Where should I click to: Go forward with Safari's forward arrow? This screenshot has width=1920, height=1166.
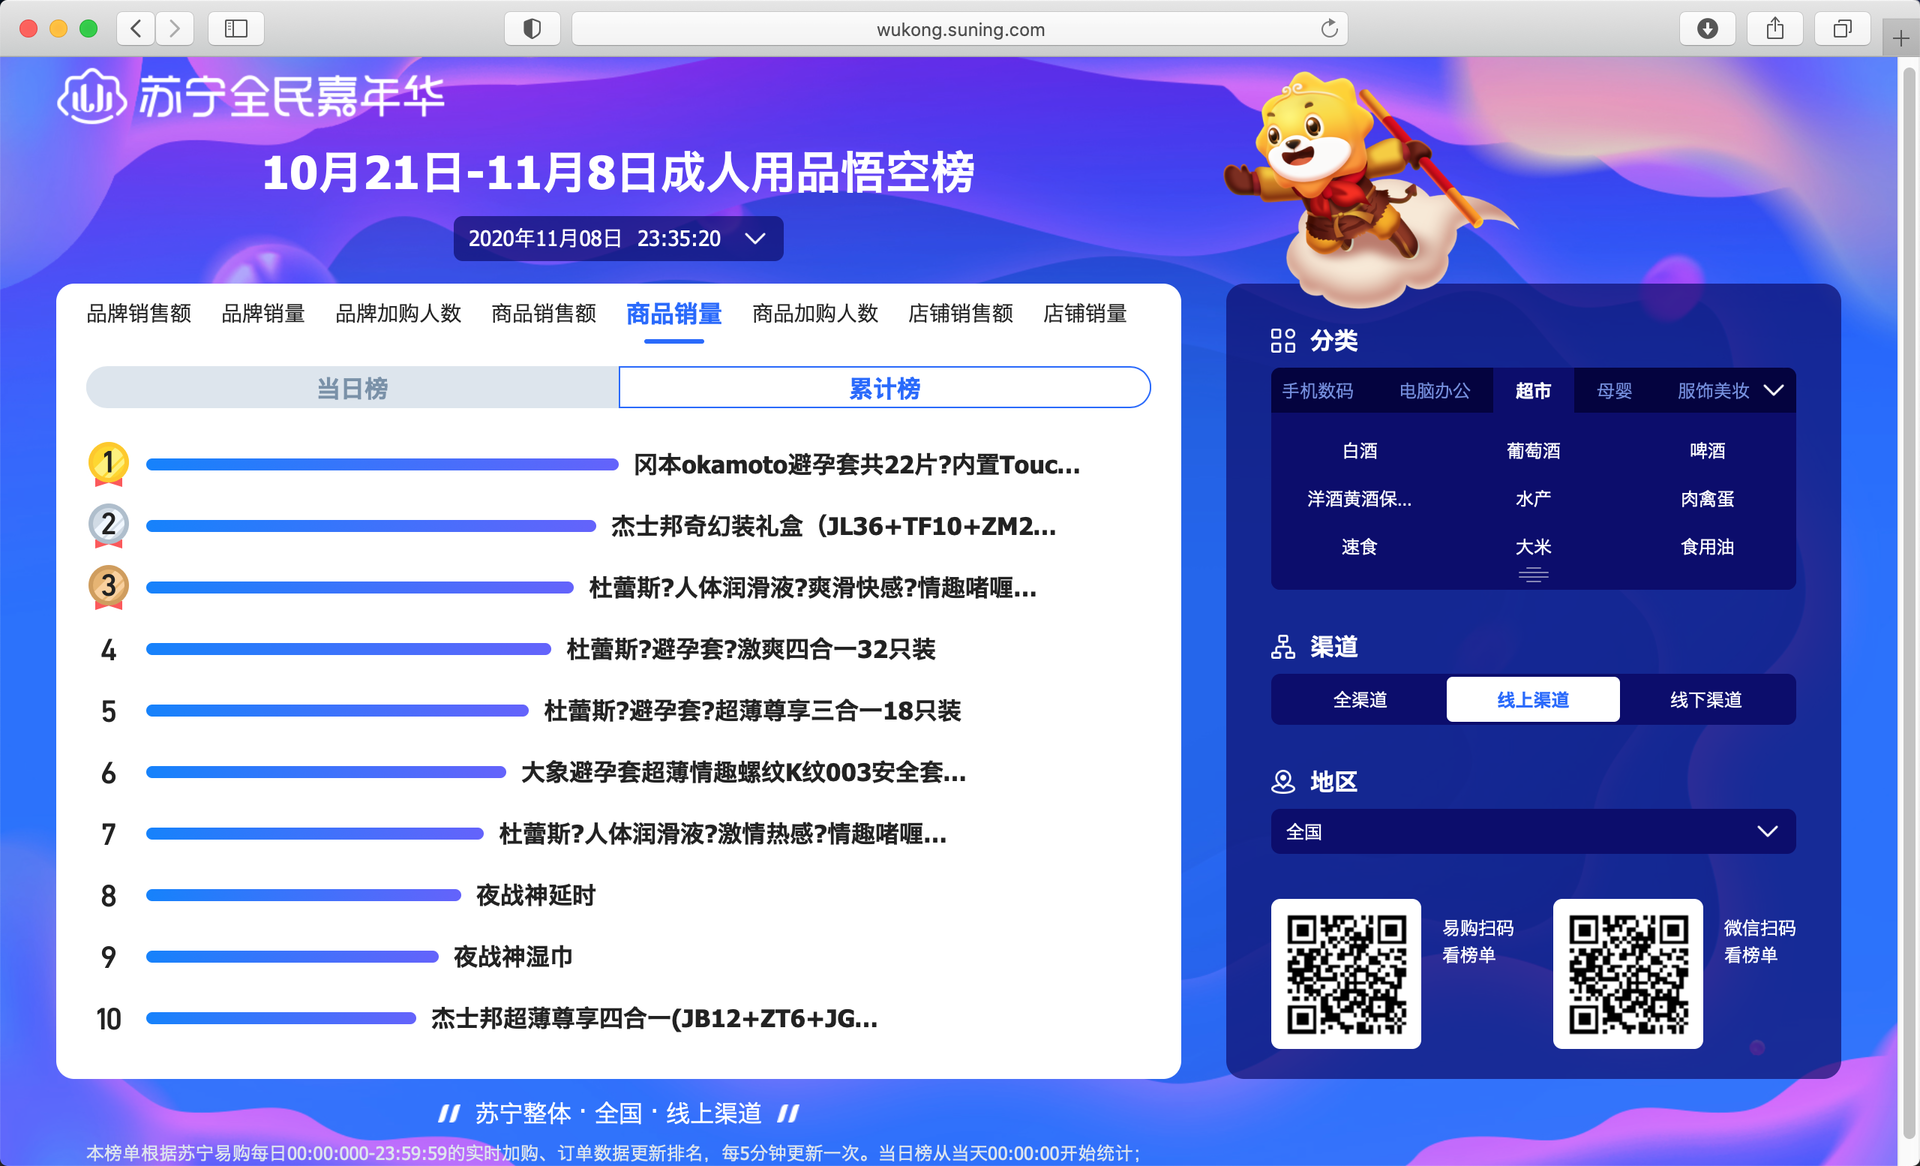175,28
